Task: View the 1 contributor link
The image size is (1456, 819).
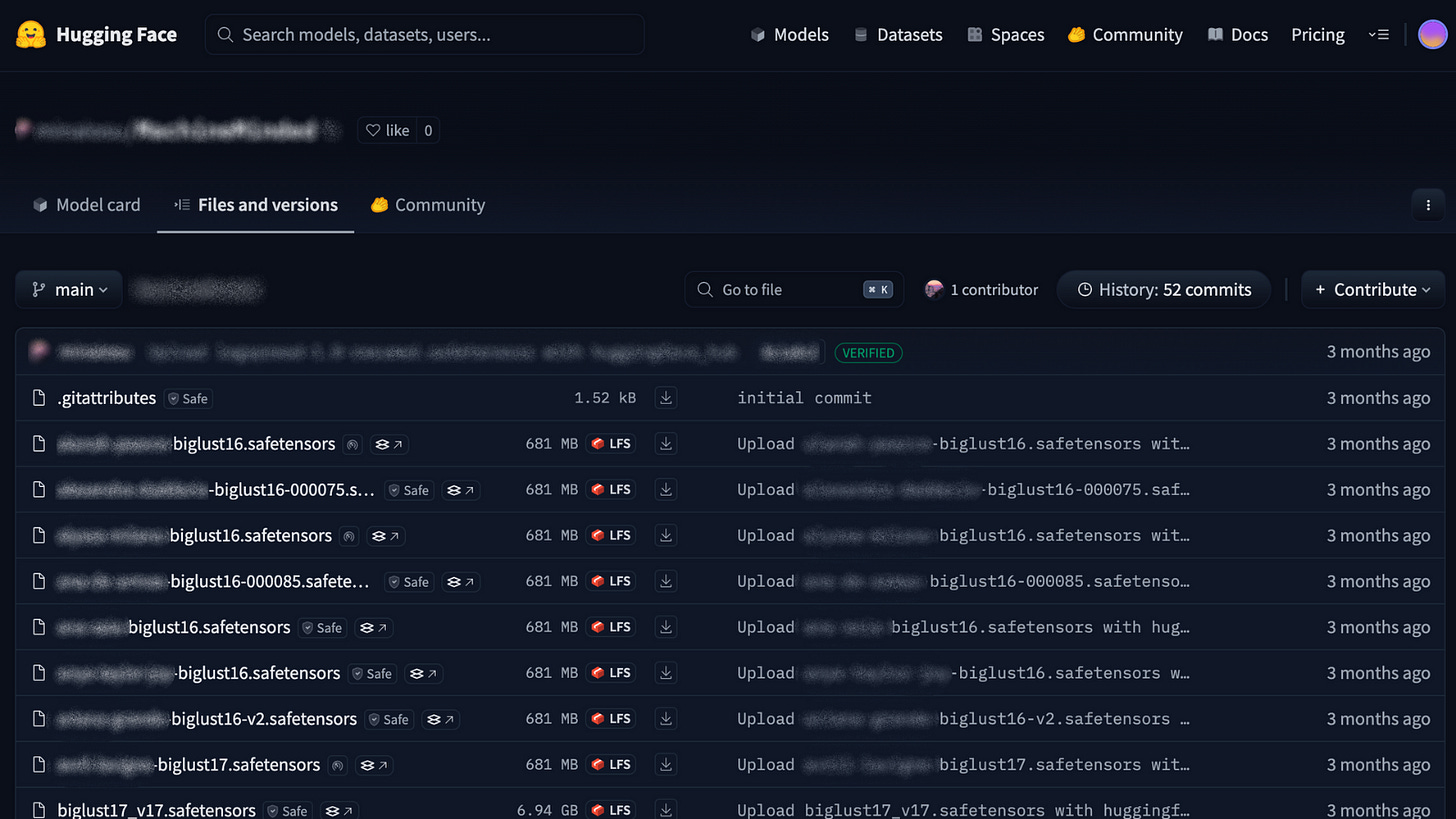Action: pos(981,289)
